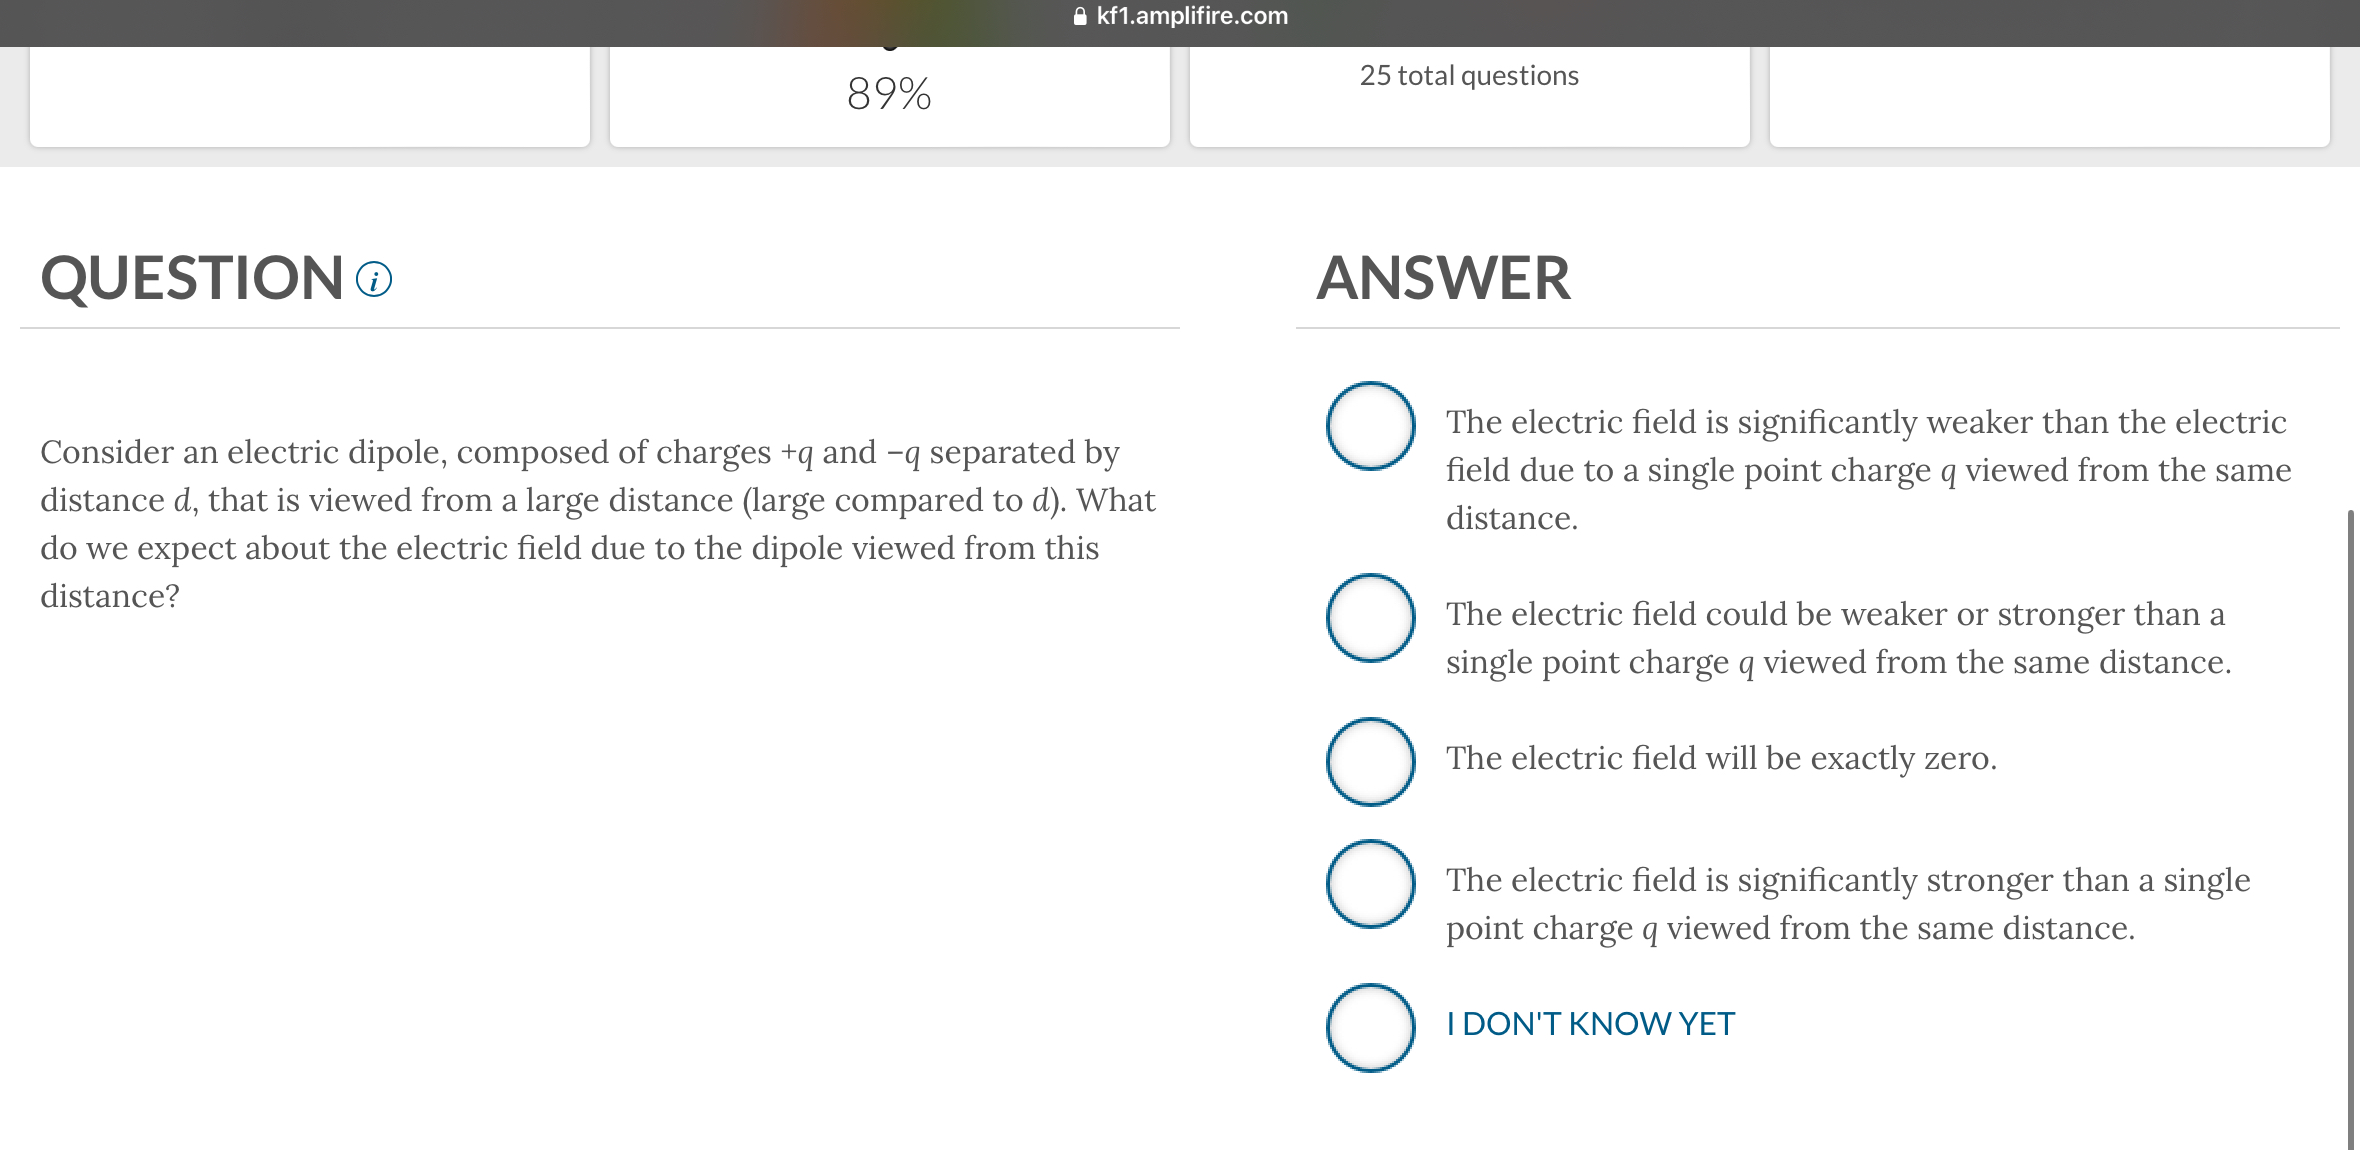Image resolution: width=2360 pixels, height=1150 pixels.
Task: Click the partially visible gauge above 89%
Action: pyautogui.click(x=889, y=48)
